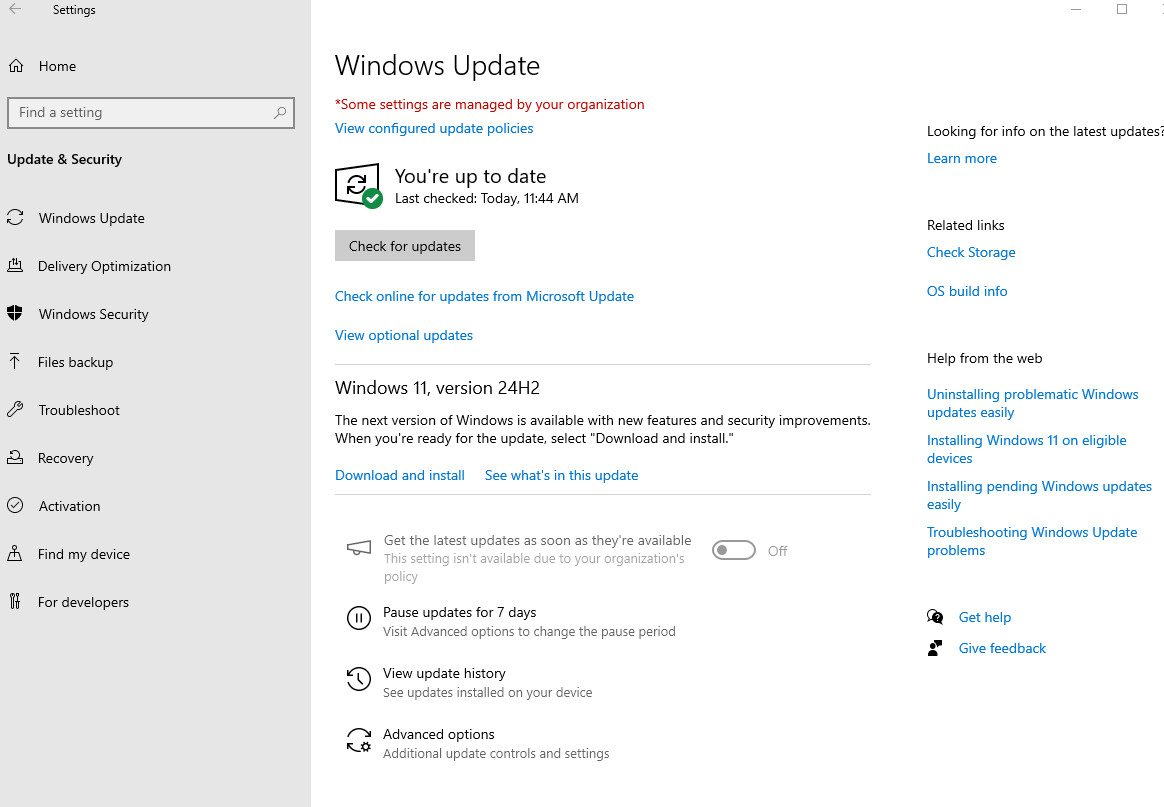The image size is (1164, 807).
Task: Open For developers settings
Action: (x=83, y=602)
